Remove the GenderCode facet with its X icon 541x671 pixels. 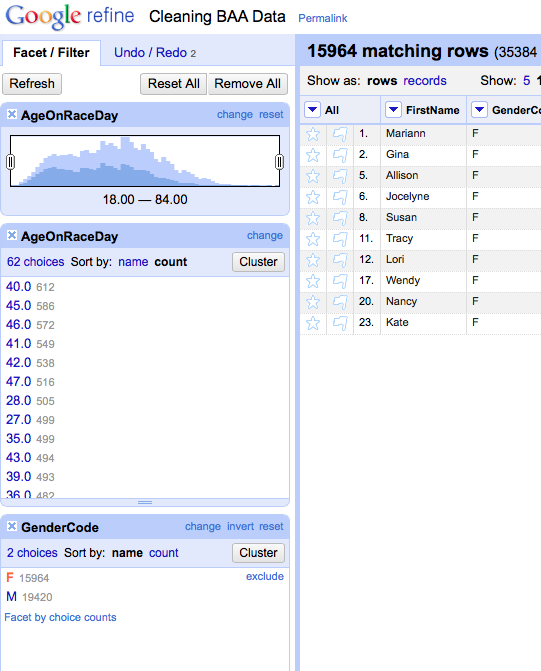click(x=12, y=526)
